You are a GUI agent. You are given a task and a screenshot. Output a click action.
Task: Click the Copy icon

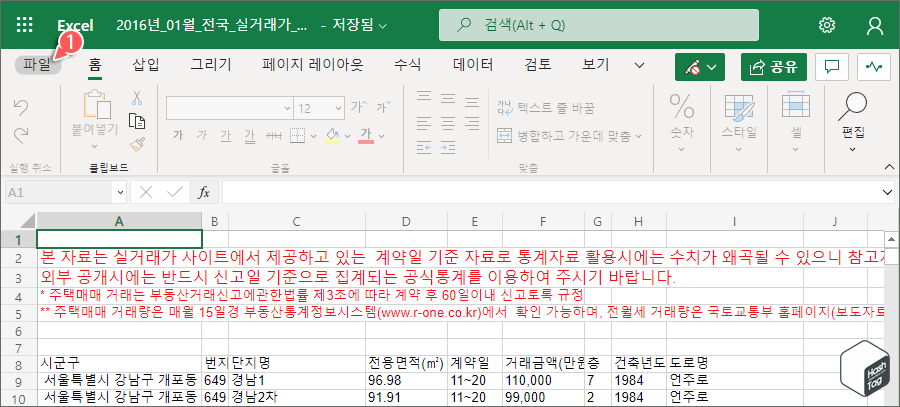point(136,121)
